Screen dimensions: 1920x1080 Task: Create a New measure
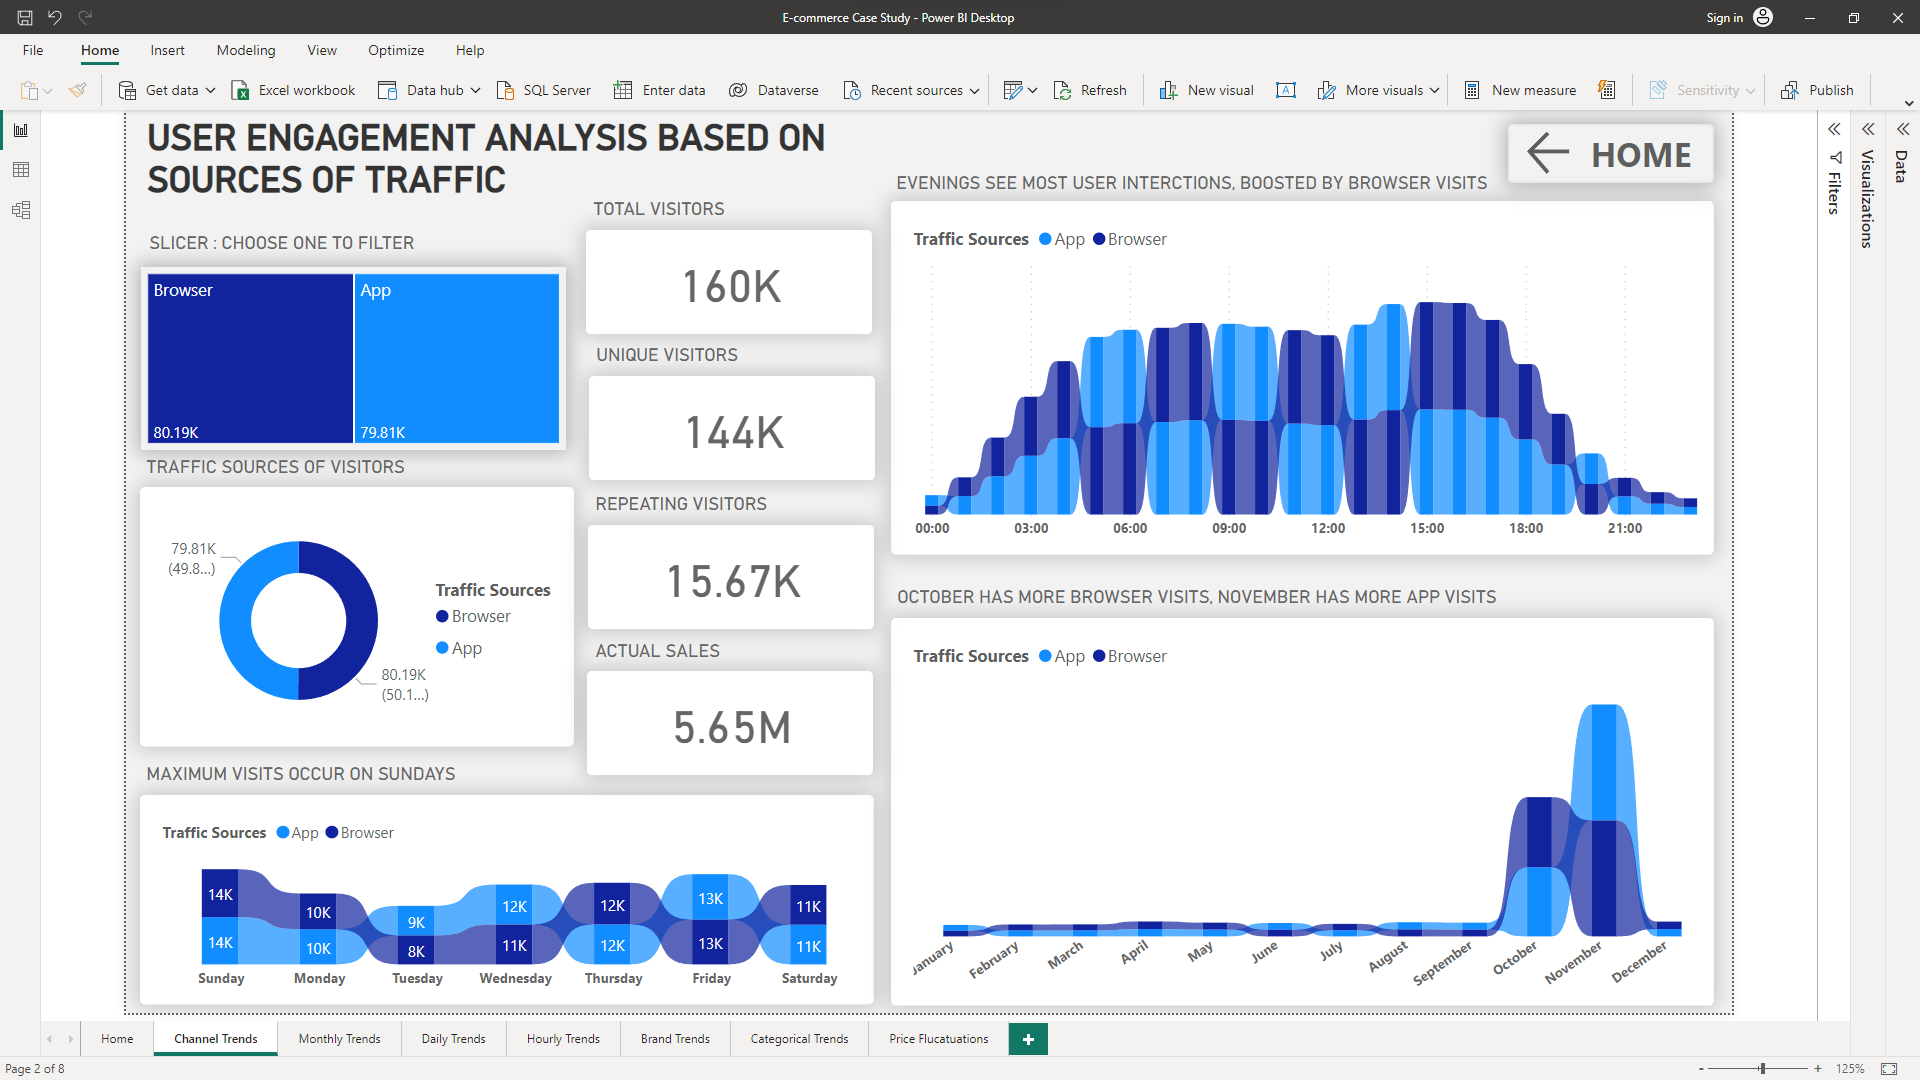coord(1520,90)
